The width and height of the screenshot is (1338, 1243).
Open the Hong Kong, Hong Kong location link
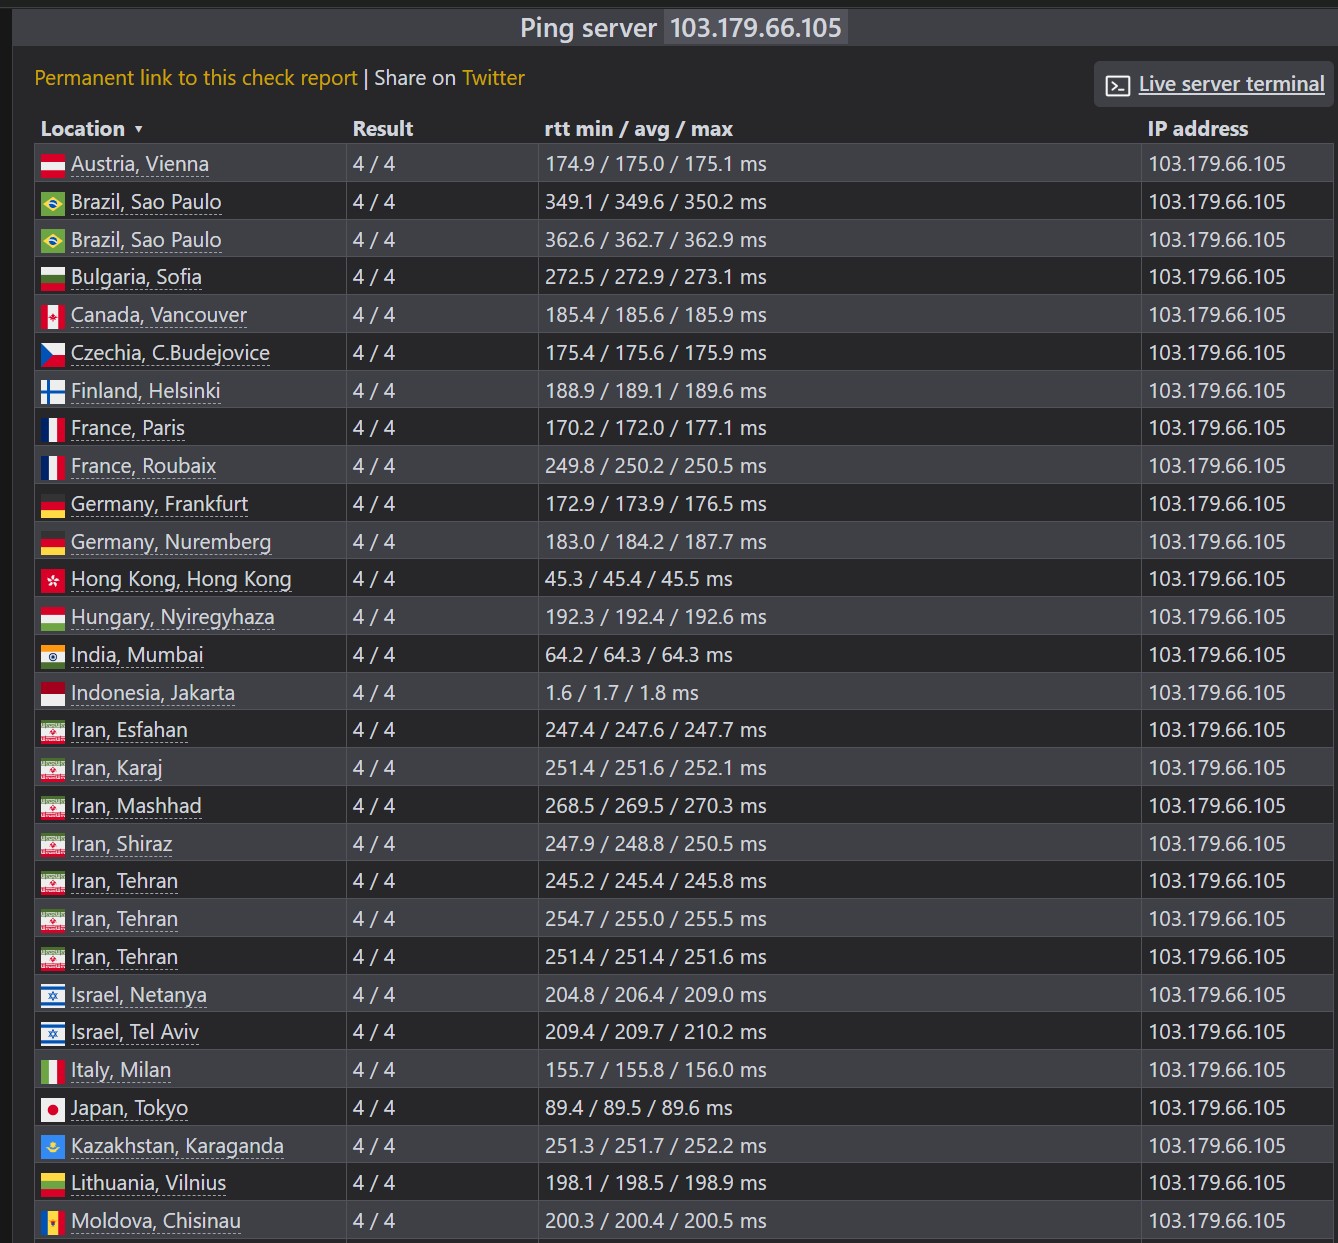tap(181, 579)
